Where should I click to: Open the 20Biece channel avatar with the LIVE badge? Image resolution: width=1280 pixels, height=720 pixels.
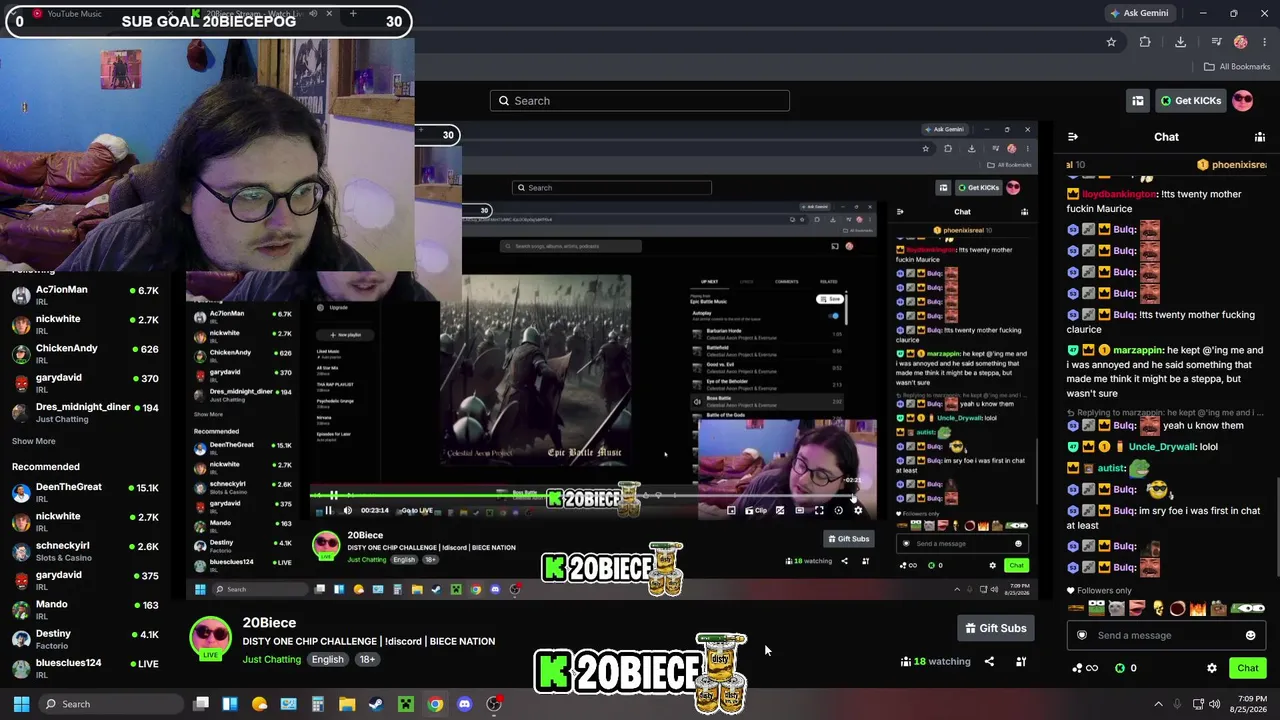(x=211, y=638)
